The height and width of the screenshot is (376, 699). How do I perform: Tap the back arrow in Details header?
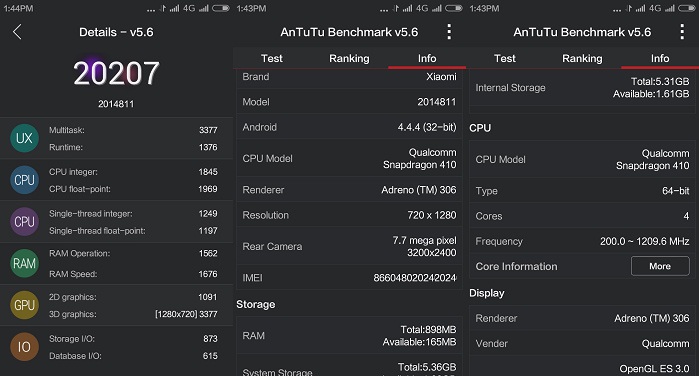point(17,32)
